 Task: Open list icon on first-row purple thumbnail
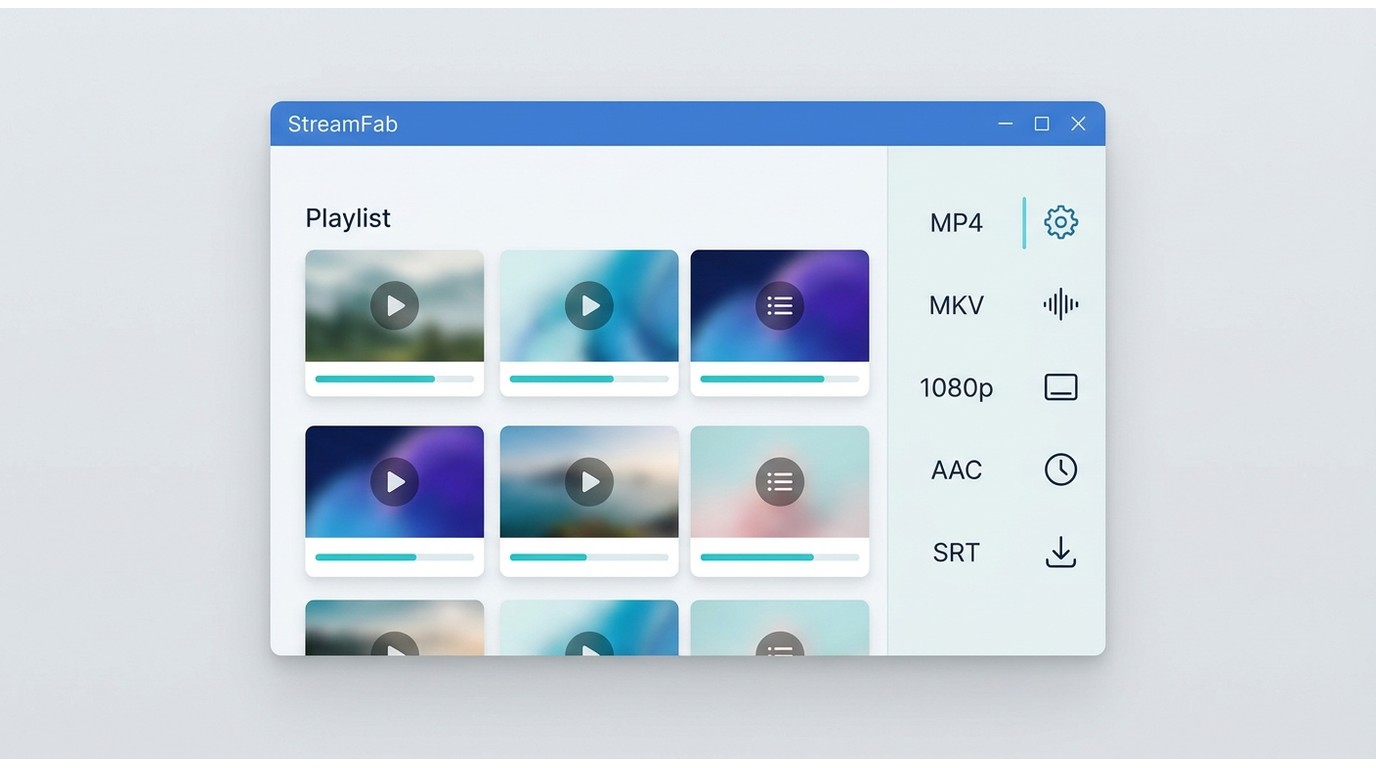(x=779, y=305)
